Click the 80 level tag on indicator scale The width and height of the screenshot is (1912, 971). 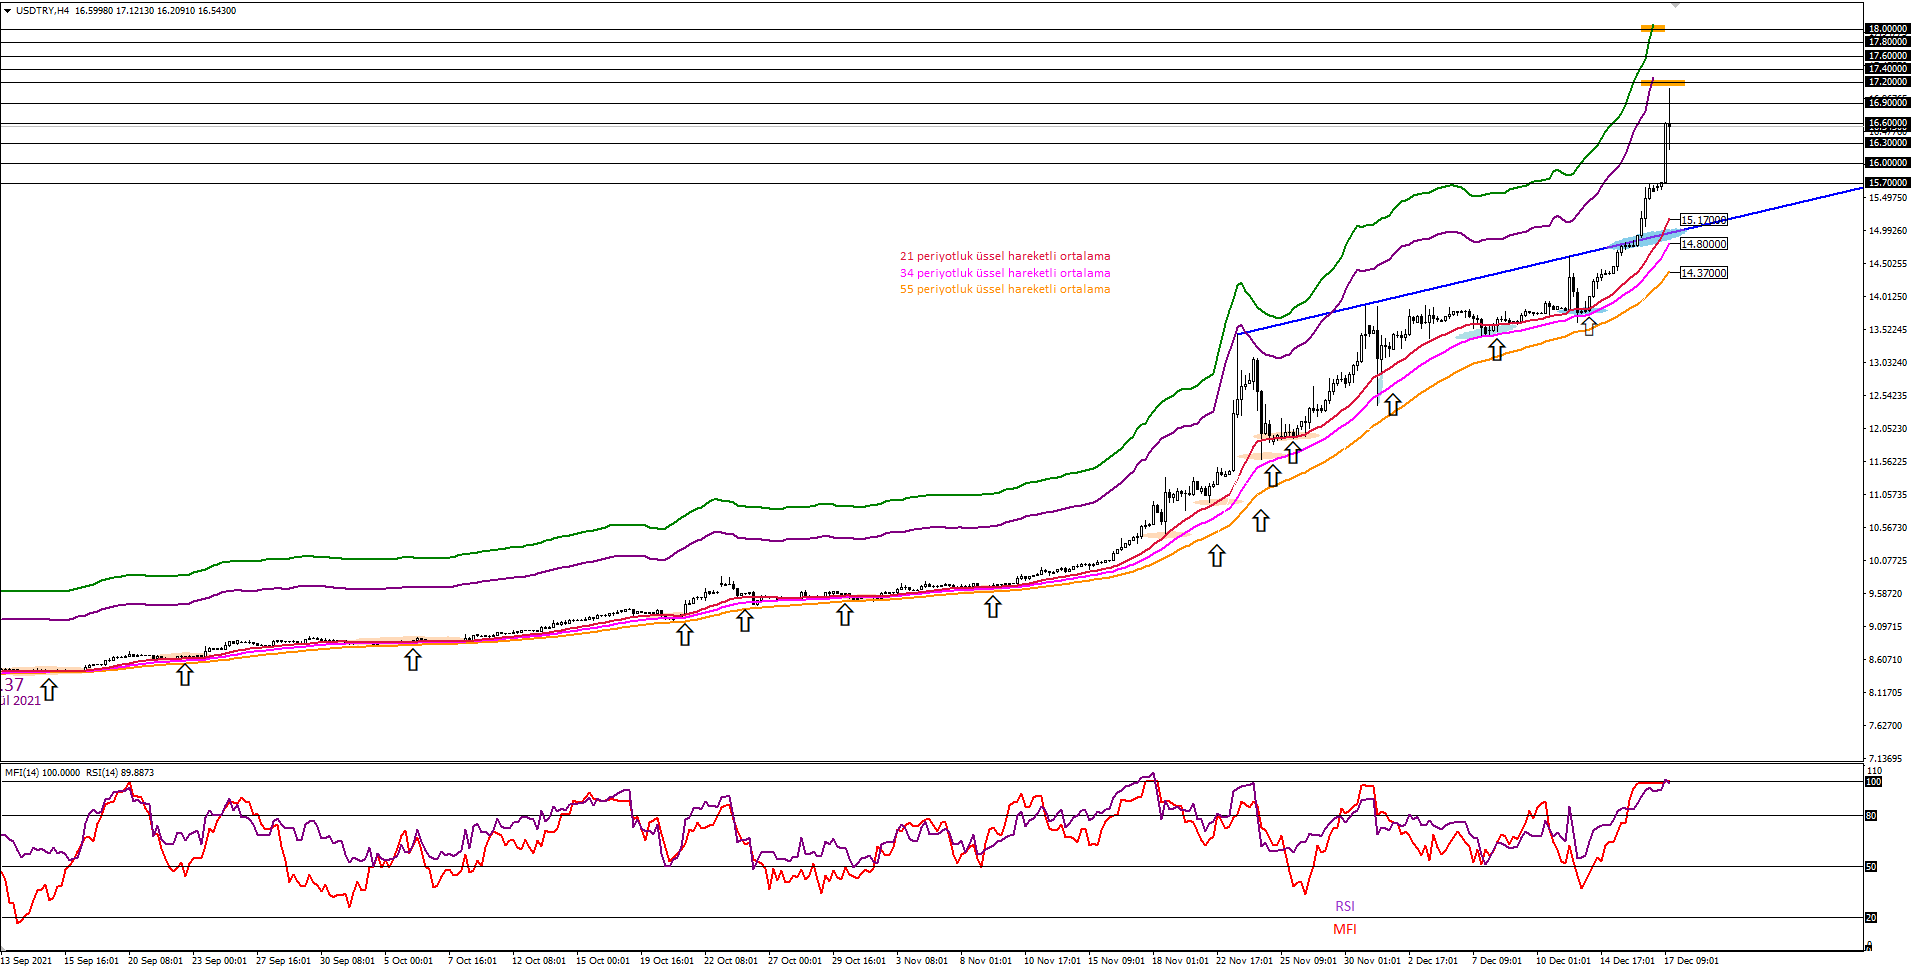pyautogui.click(x=1872, y=816)
